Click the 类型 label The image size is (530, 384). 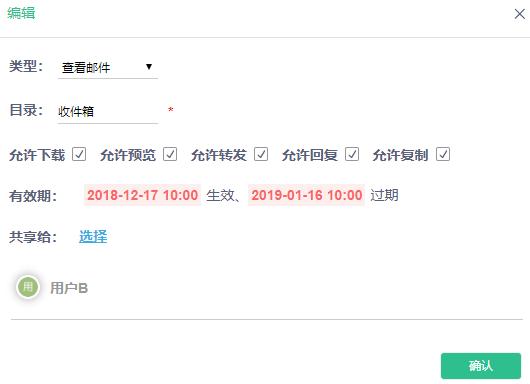pos(26,66)
